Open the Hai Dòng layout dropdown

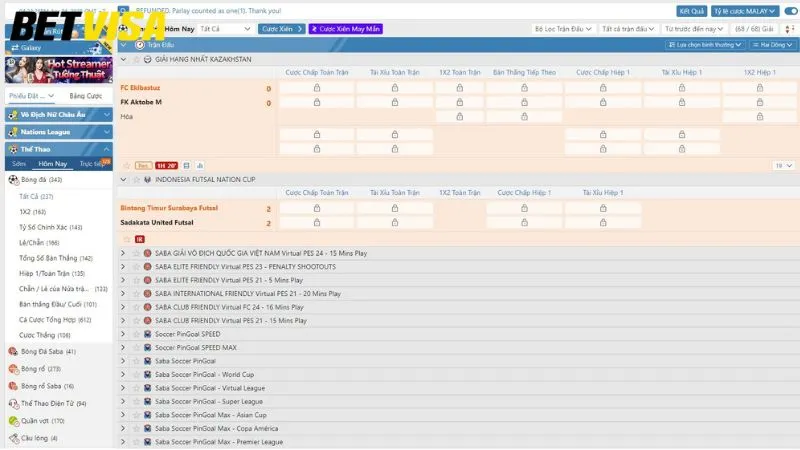[x=772, y=45]
